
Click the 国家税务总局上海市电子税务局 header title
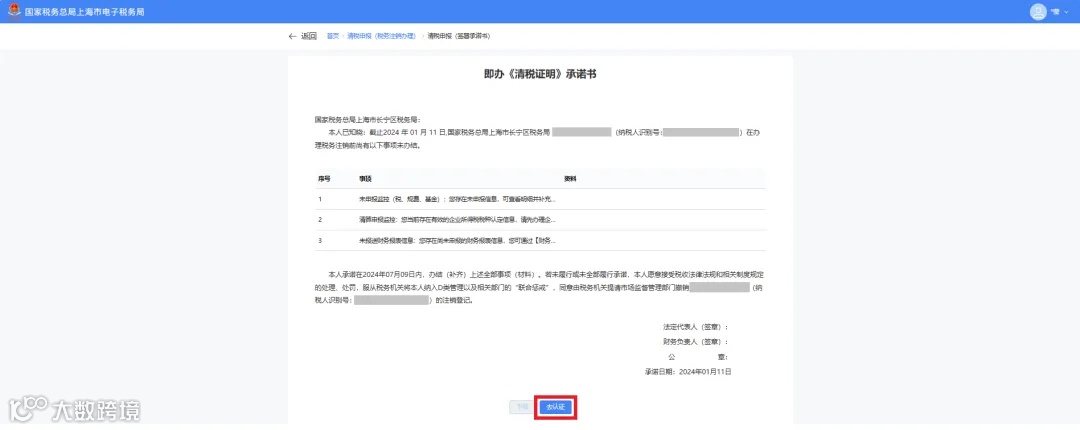(x=84, y=12)
